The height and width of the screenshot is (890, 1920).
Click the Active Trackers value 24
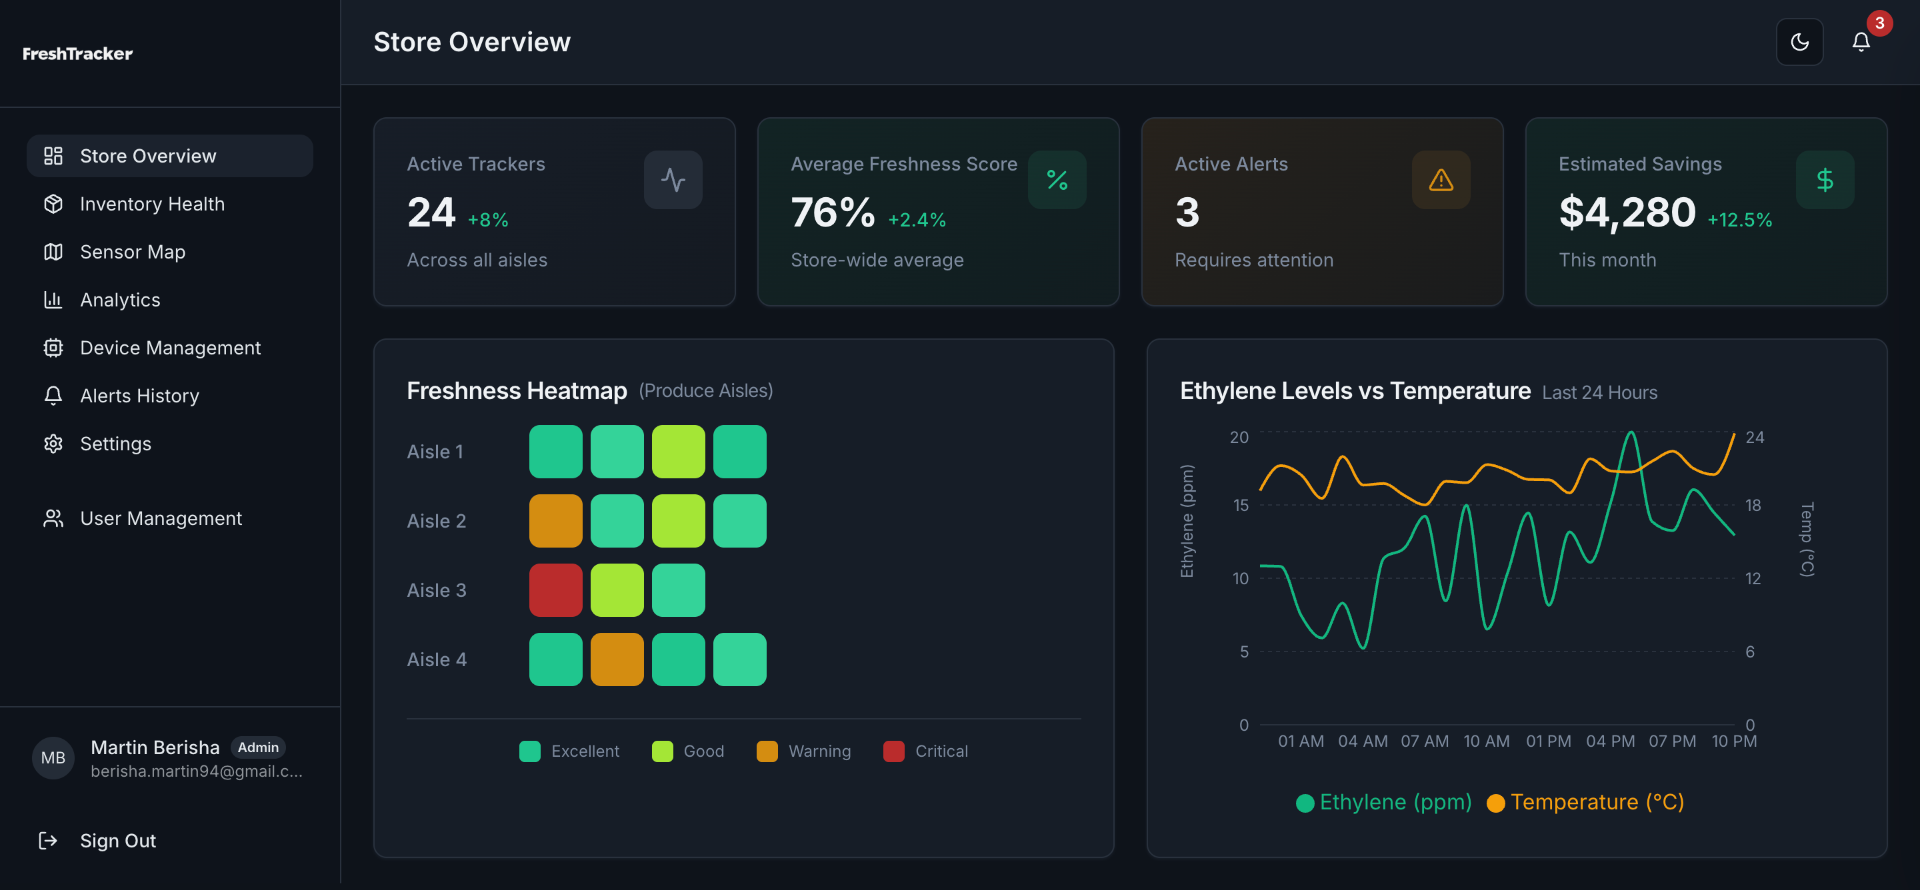(431, 213)
